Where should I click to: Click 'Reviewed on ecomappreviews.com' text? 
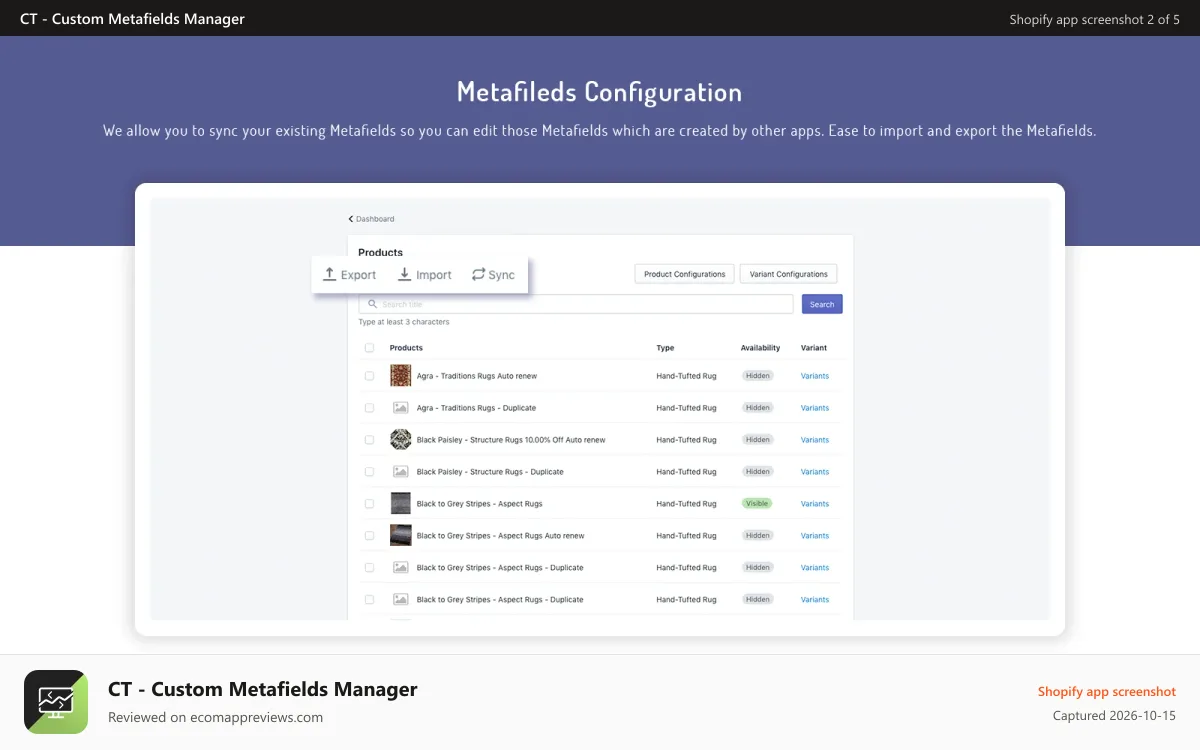[216, 717]
